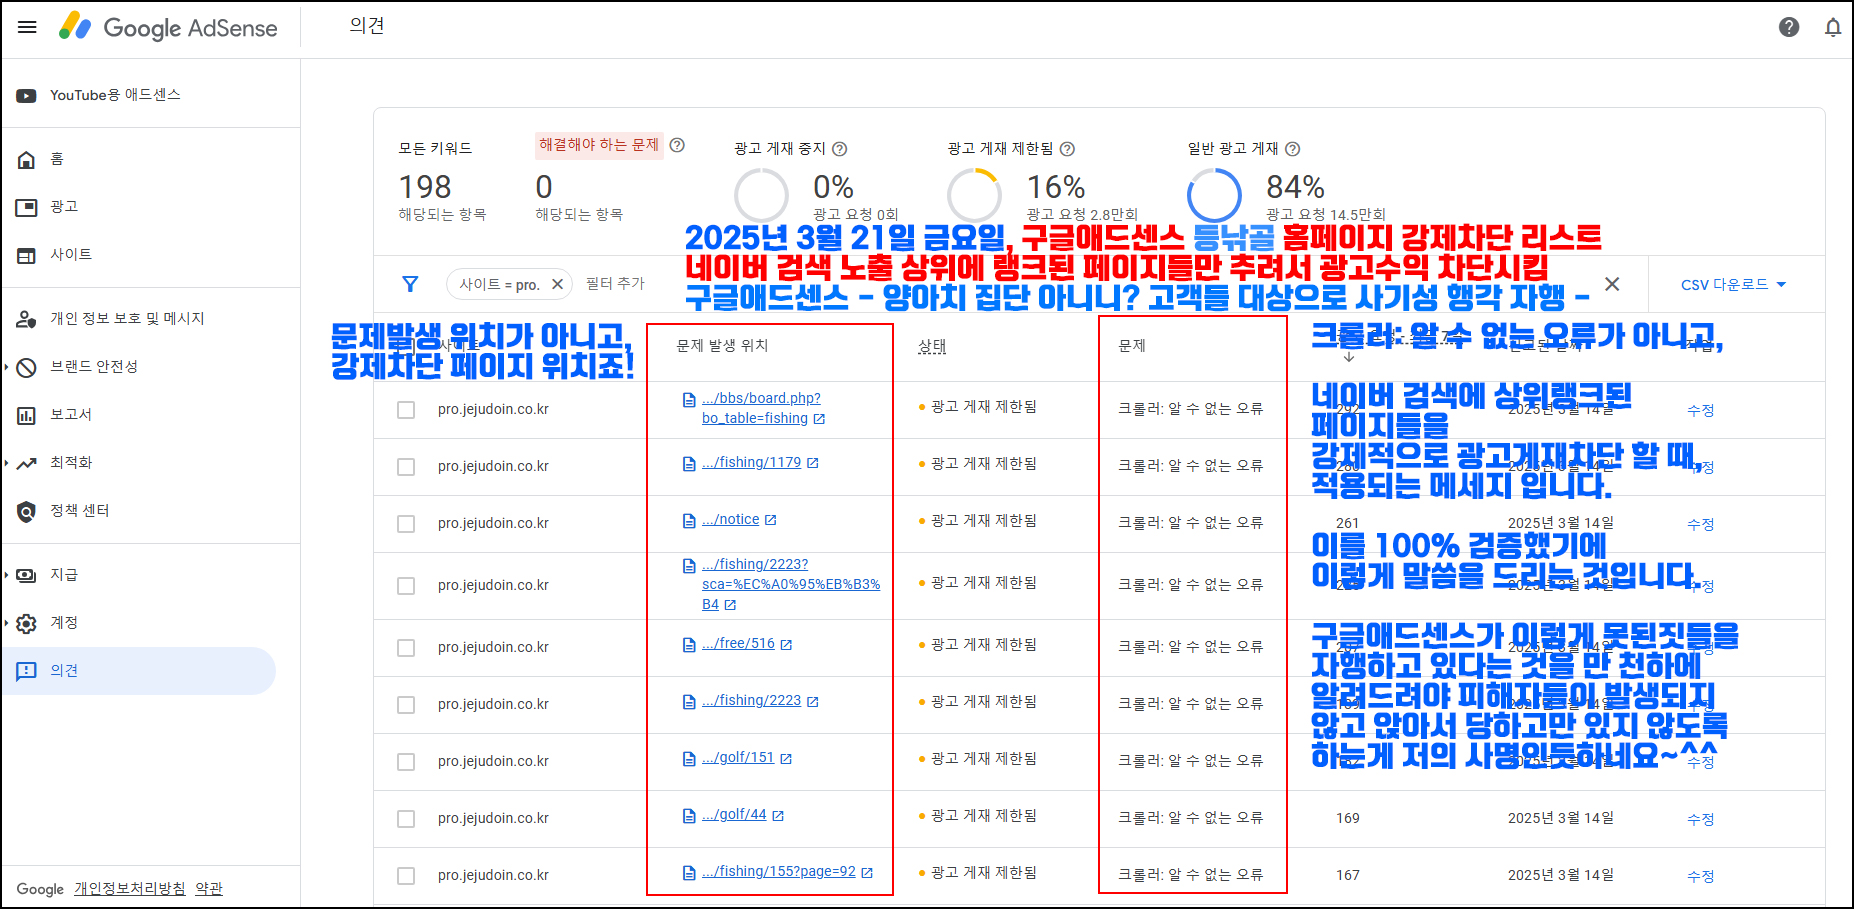The width and height of the screenshot is (1854, 909).
Task: Open the help question mark icon
Action: click(x=1789, y=27)
